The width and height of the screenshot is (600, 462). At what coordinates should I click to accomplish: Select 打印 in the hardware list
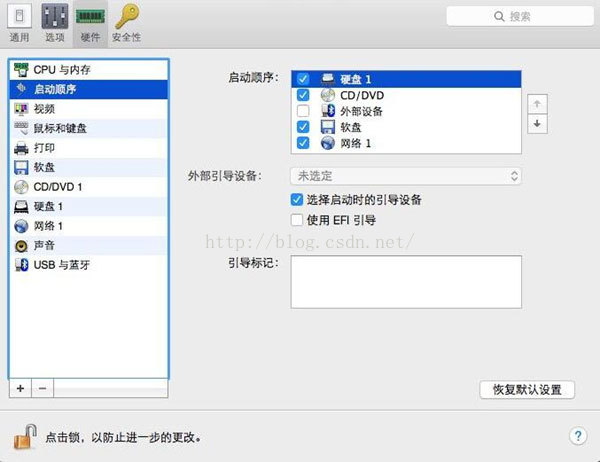tap(88, 148)
